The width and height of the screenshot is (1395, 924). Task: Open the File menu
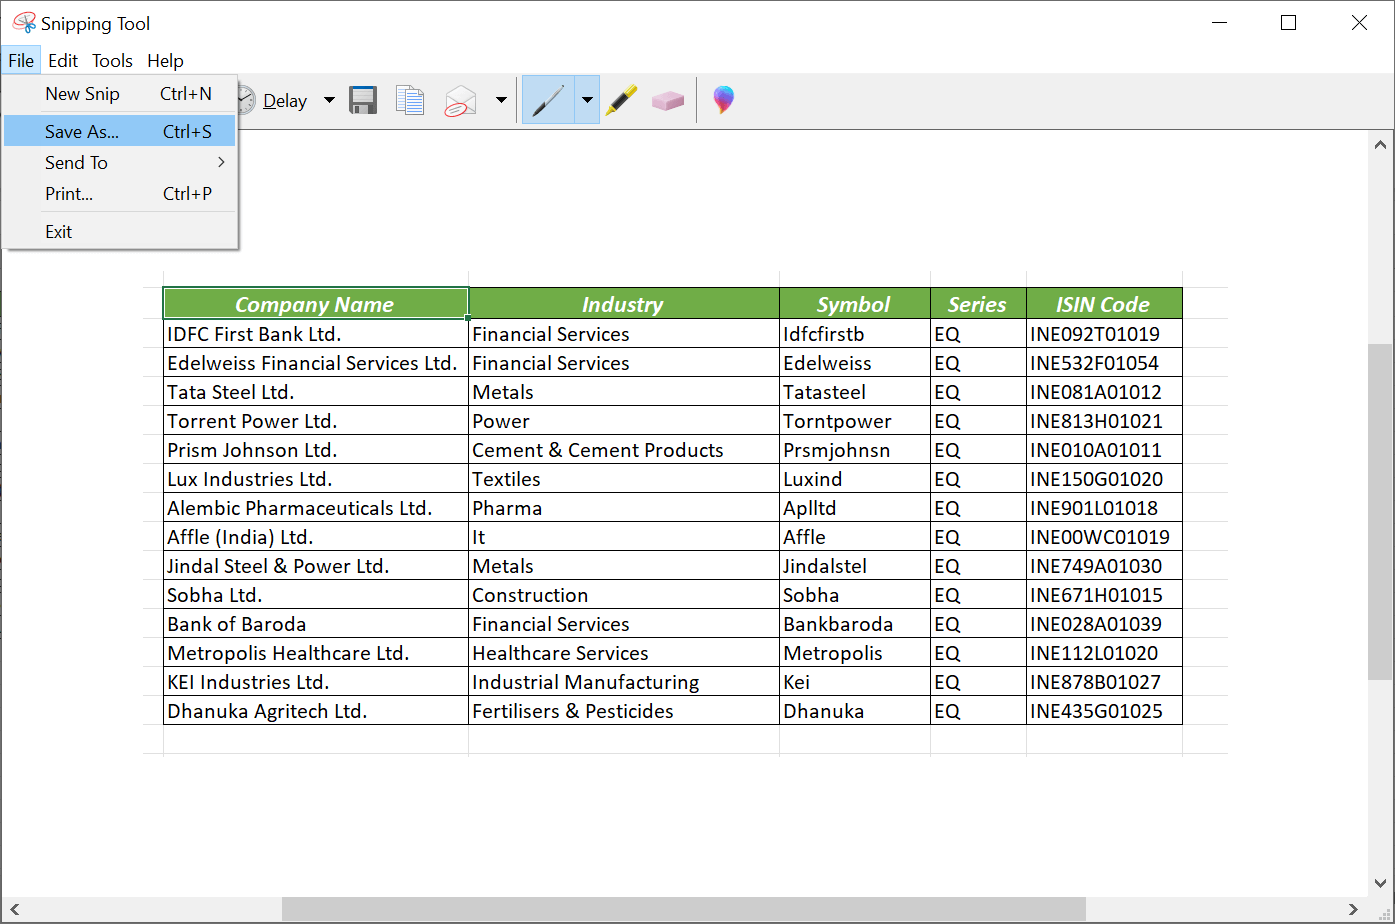point(21,60)
